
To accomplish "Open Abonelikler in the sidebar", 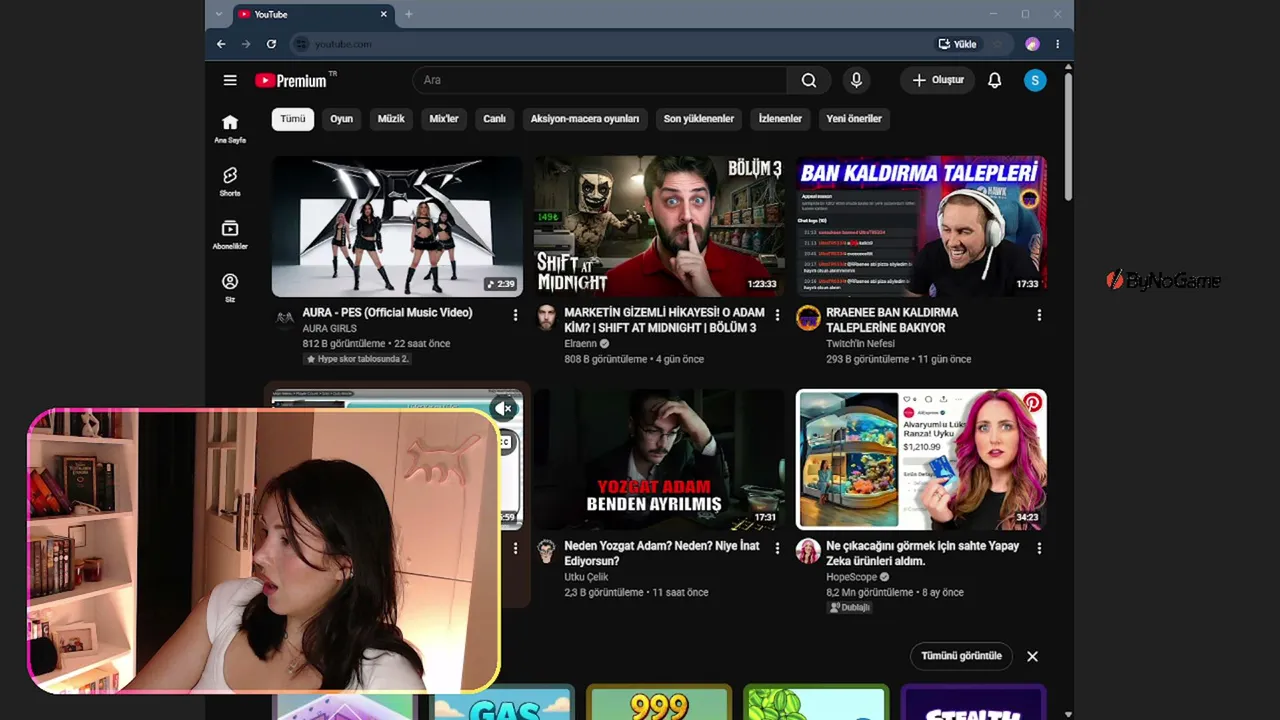I will tap(230, 234).
